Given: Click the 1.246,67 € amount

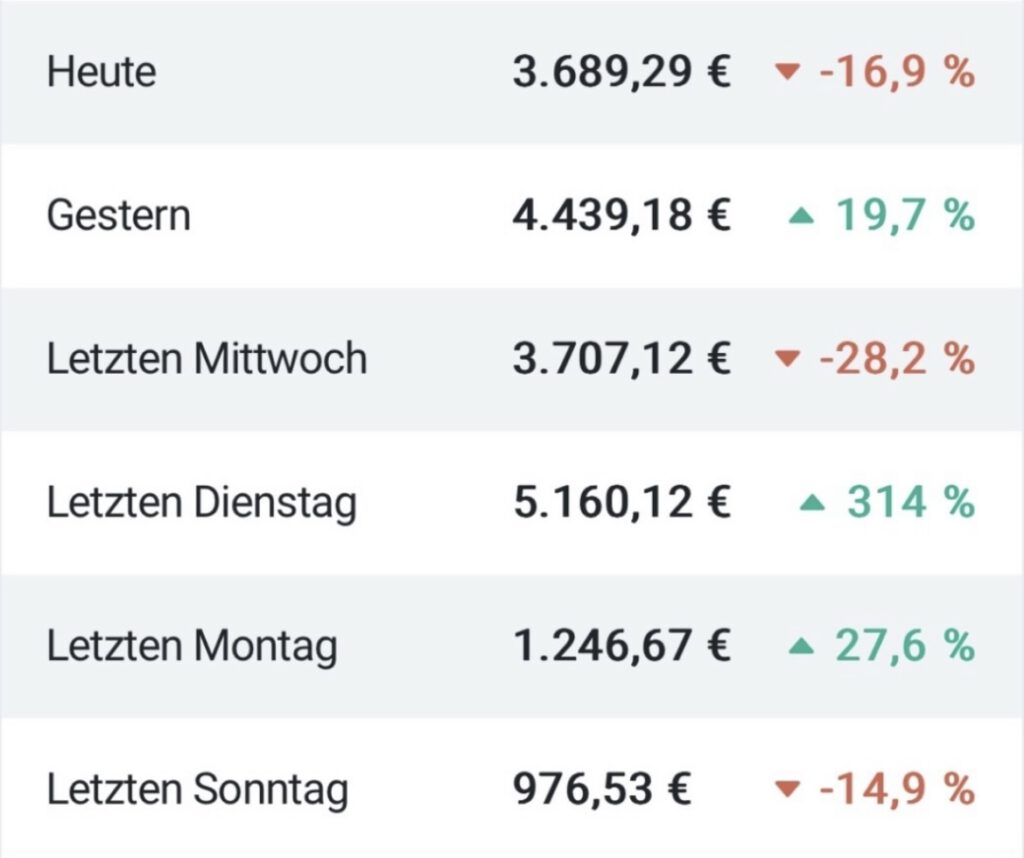Looking at the screenshot, I should 621,646.
